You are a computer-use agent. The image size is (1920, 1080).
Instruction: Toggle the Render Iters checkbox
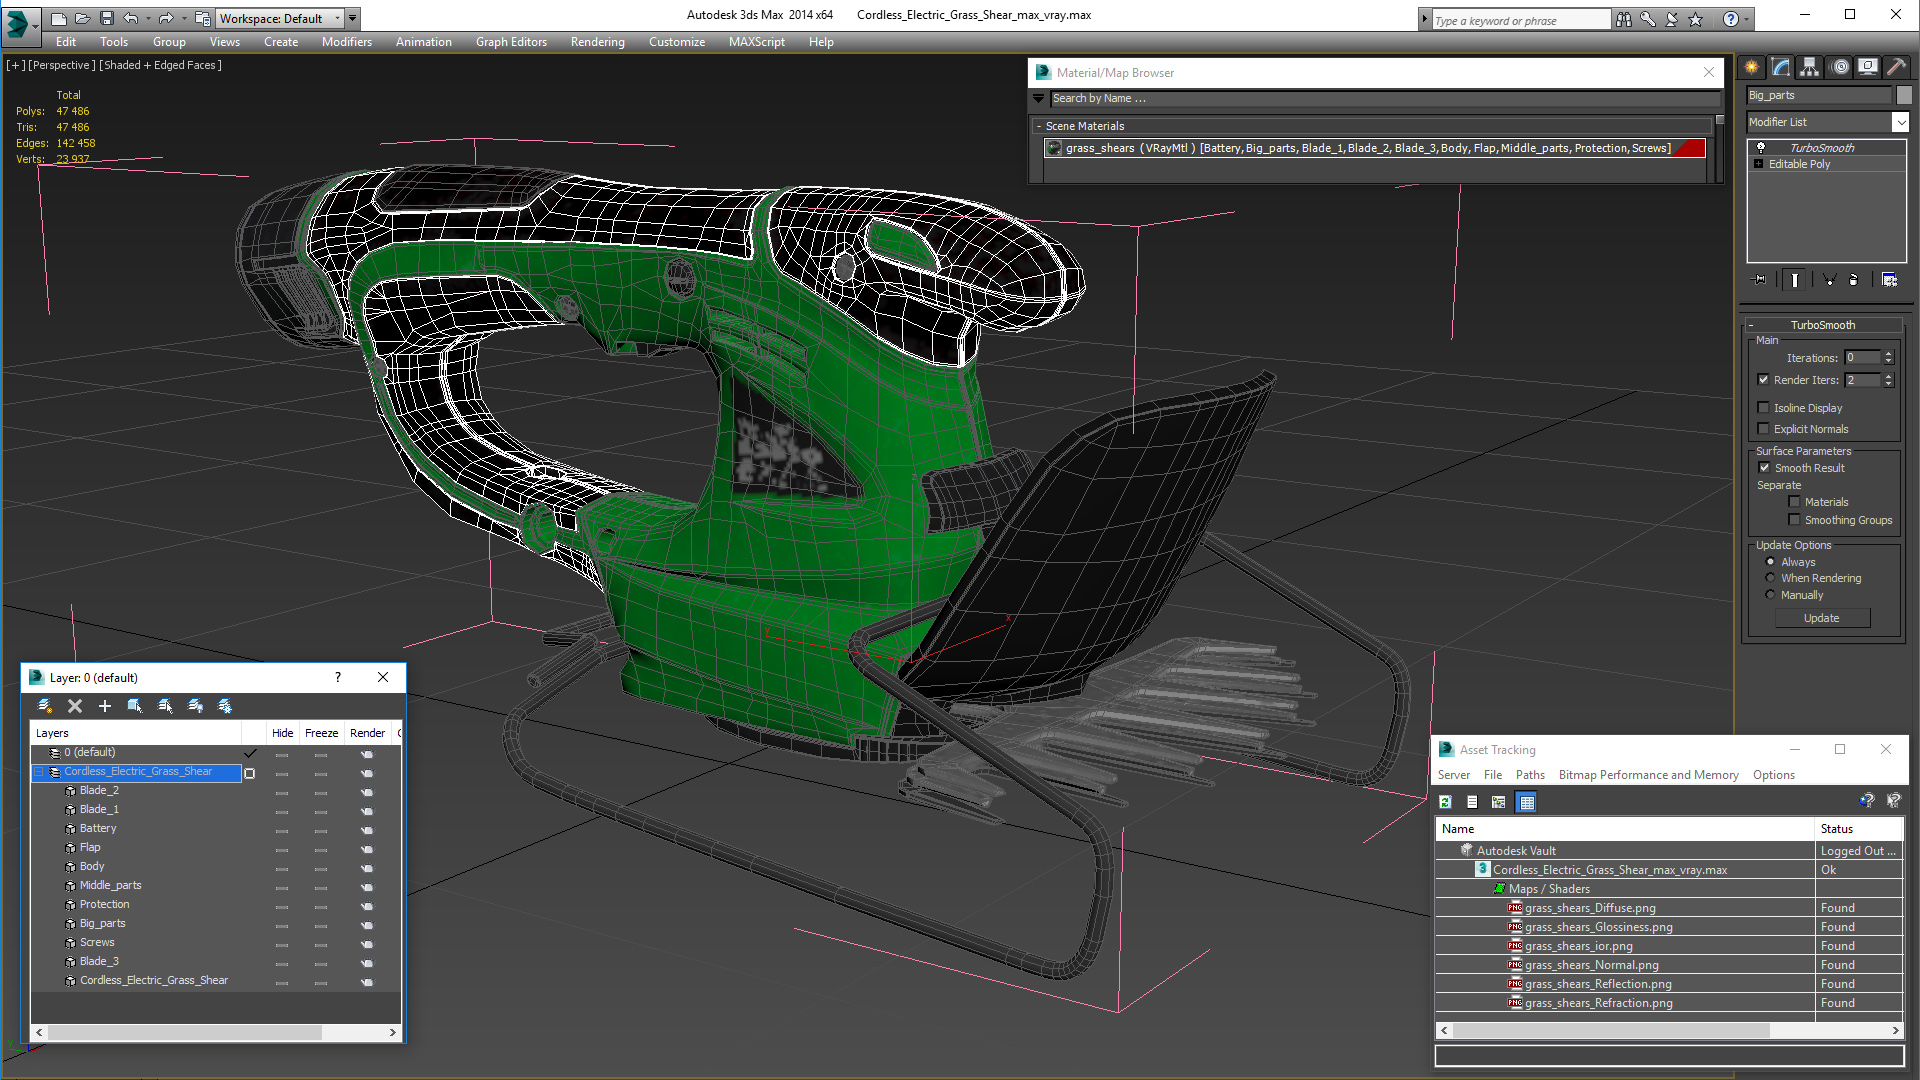tap(1764, 379)
